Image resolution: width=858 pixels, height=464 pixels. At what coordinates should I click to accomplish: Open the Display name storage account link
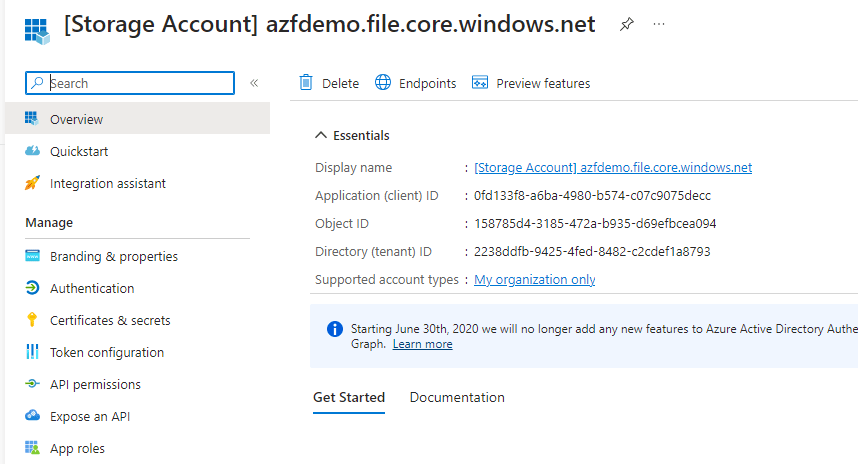coord(612,168)
